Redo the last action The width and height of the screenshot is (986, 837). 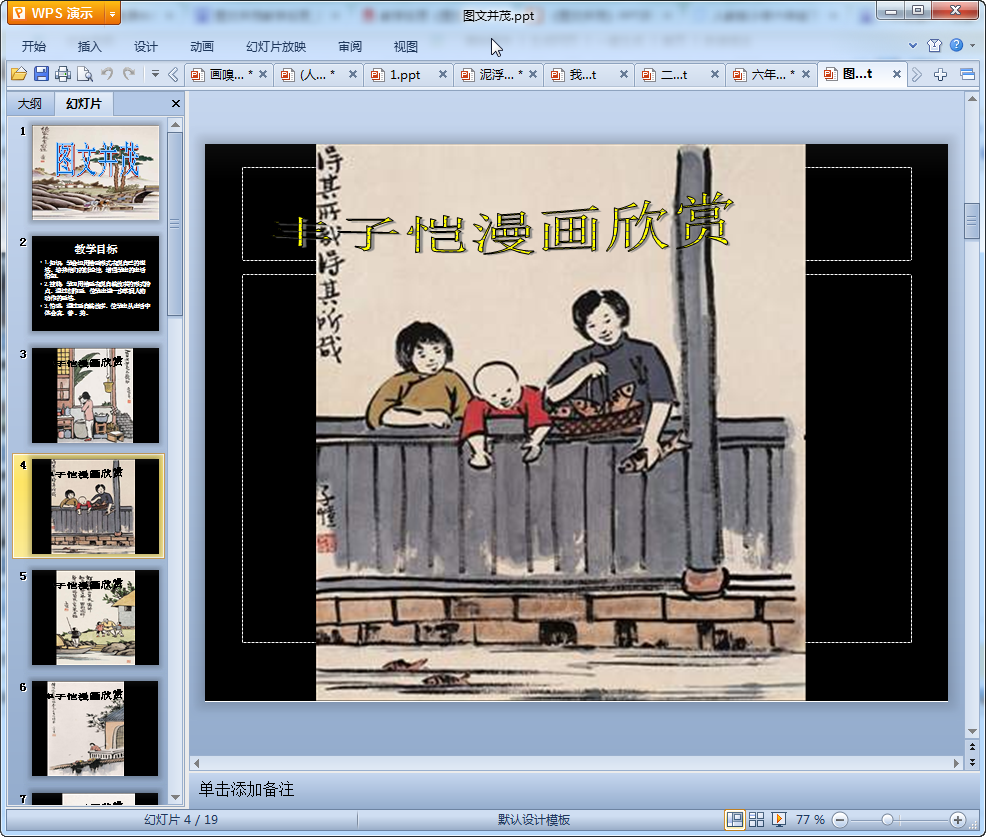[129, 74]
